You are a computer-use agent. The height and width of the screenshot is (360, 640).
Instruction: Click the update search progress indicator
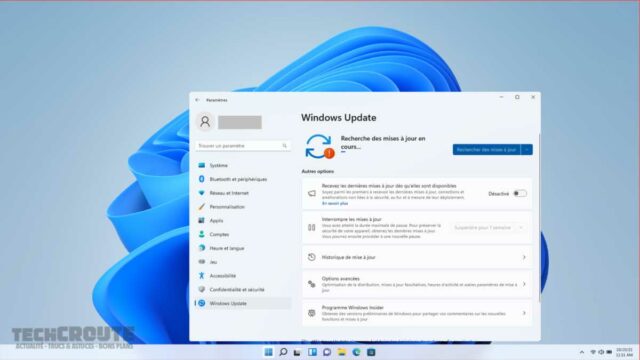coord(343,152)
